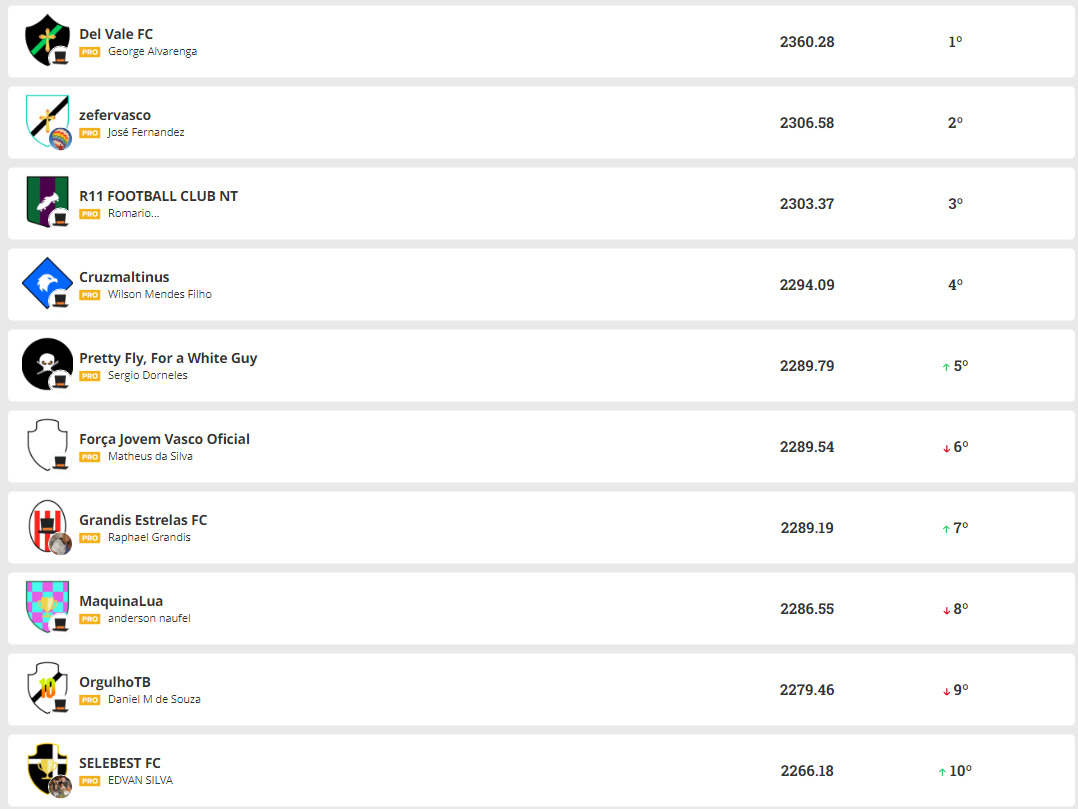Click the MaquinaLua checkered crest
Image resolution: width=1078 pixels, height=809 pixels.
[46, 607]
